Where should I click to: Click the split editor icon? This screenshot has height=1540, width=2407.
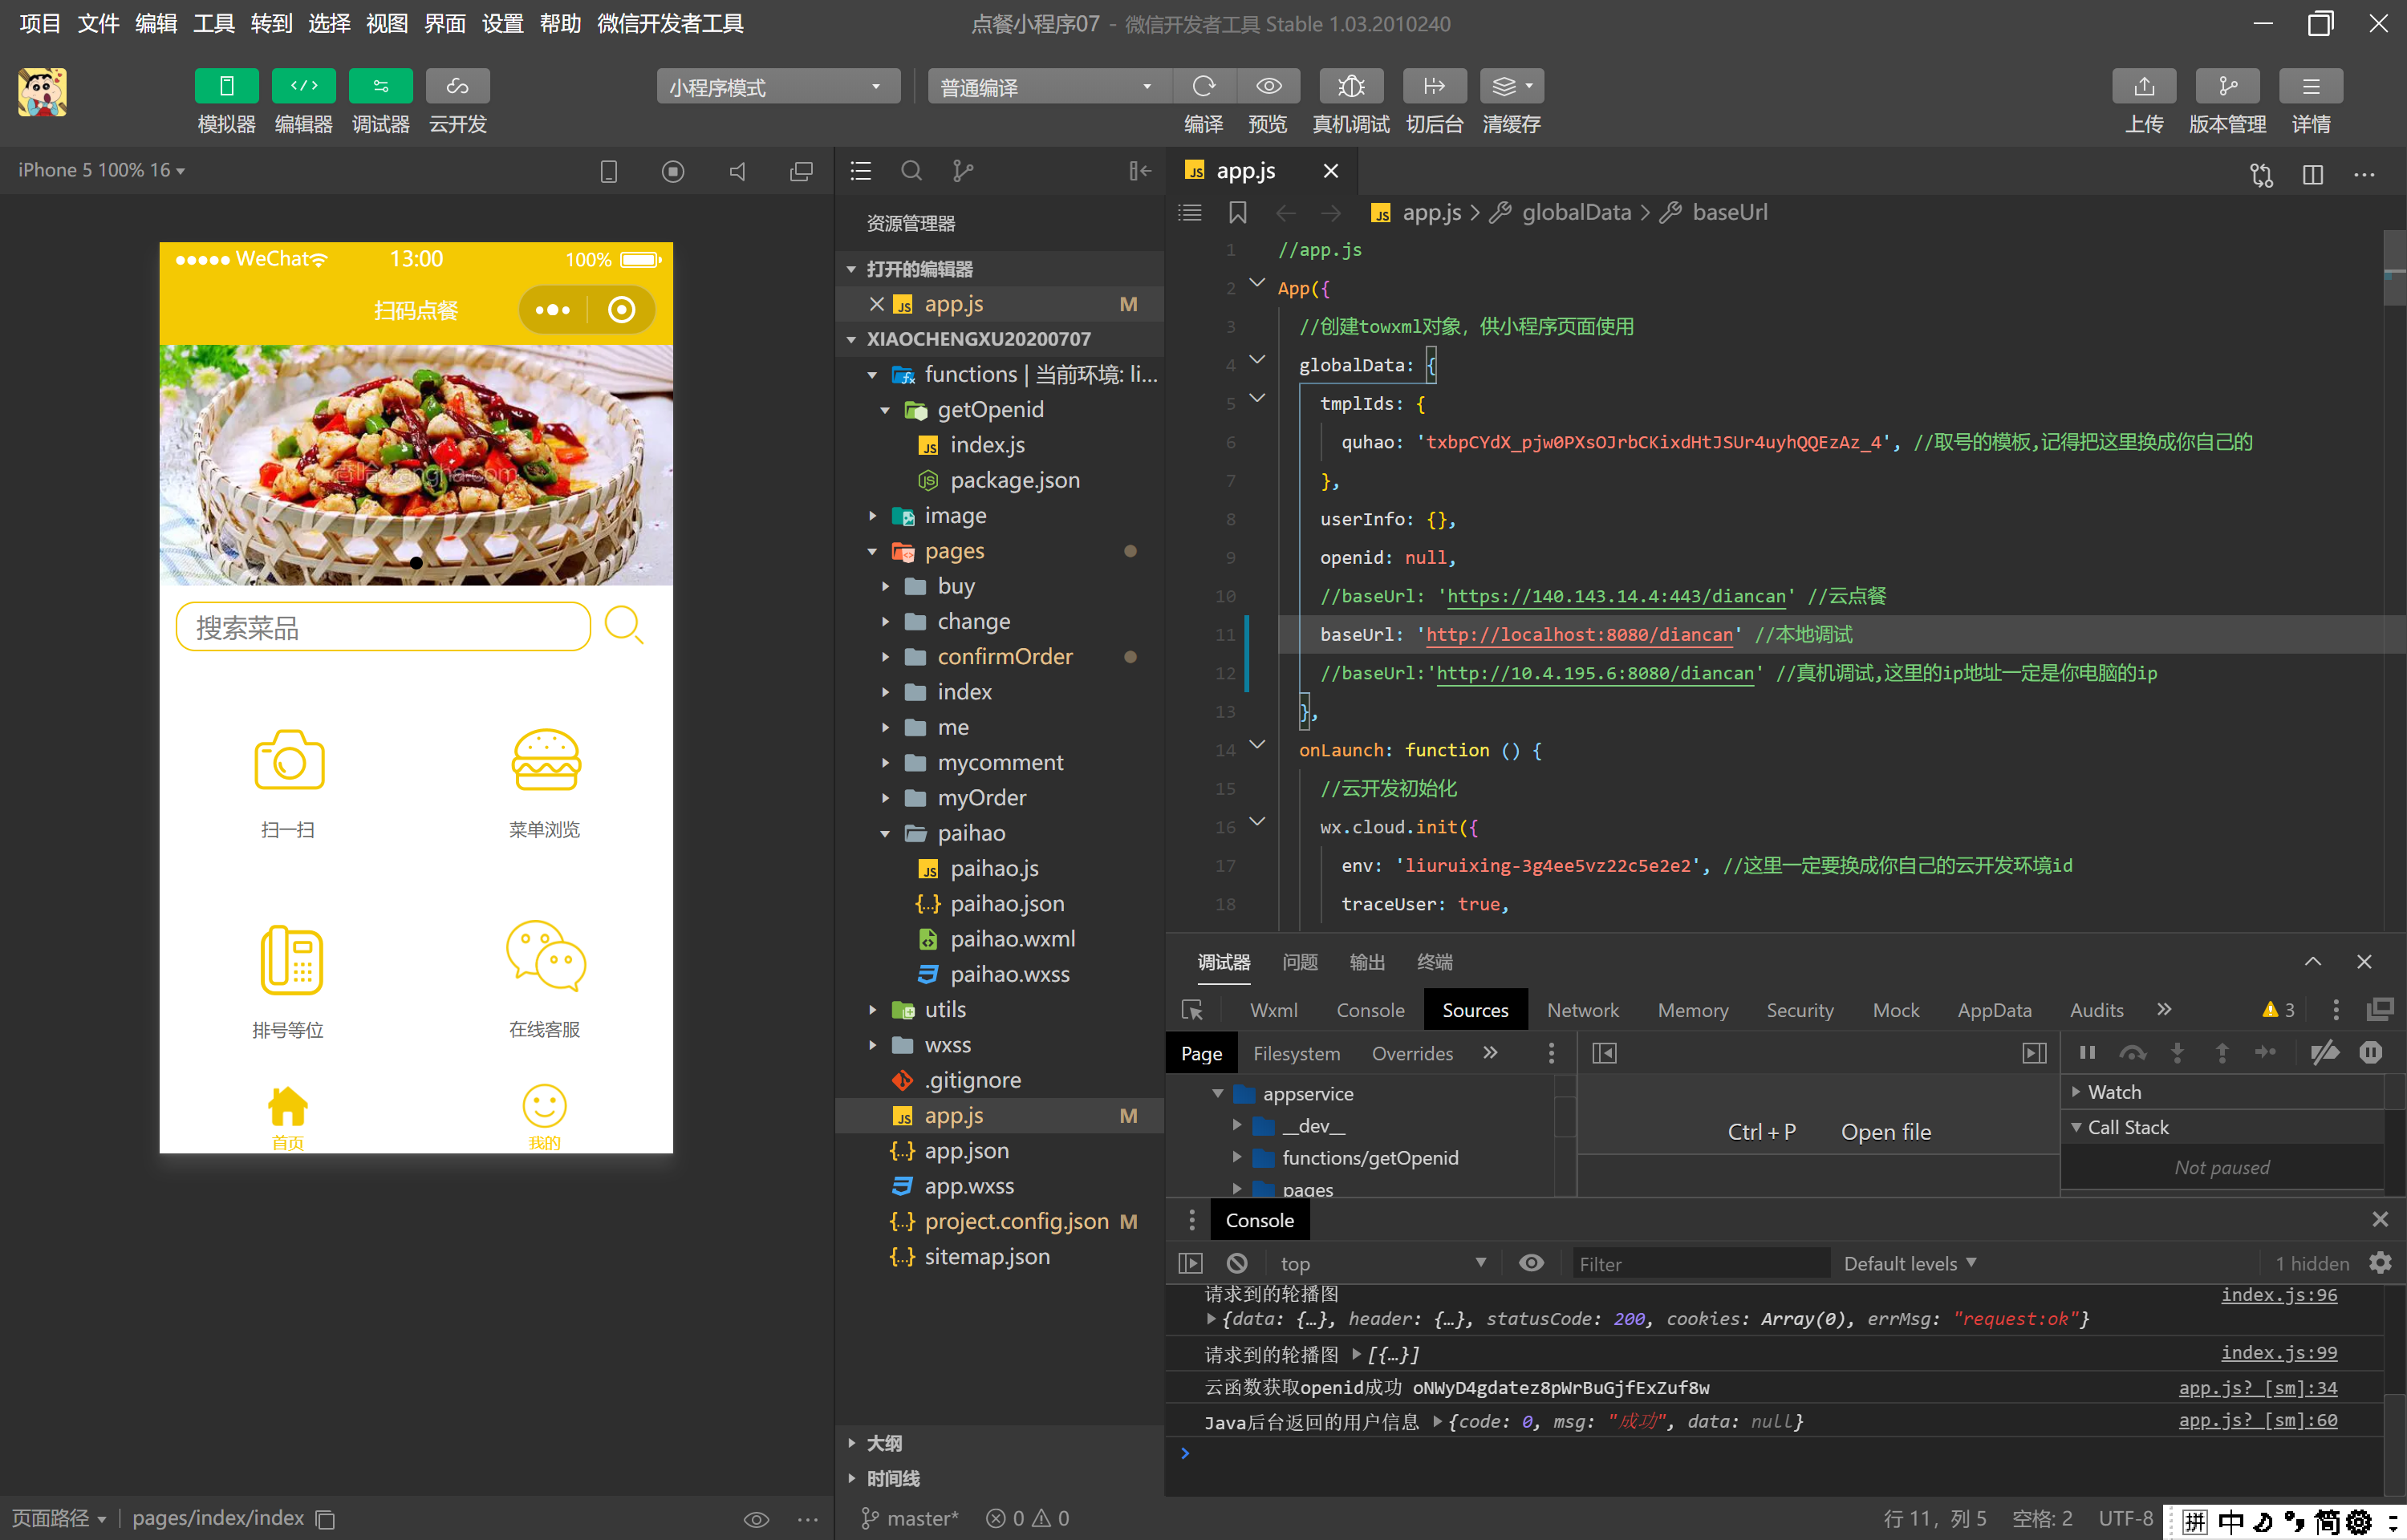2312,174
